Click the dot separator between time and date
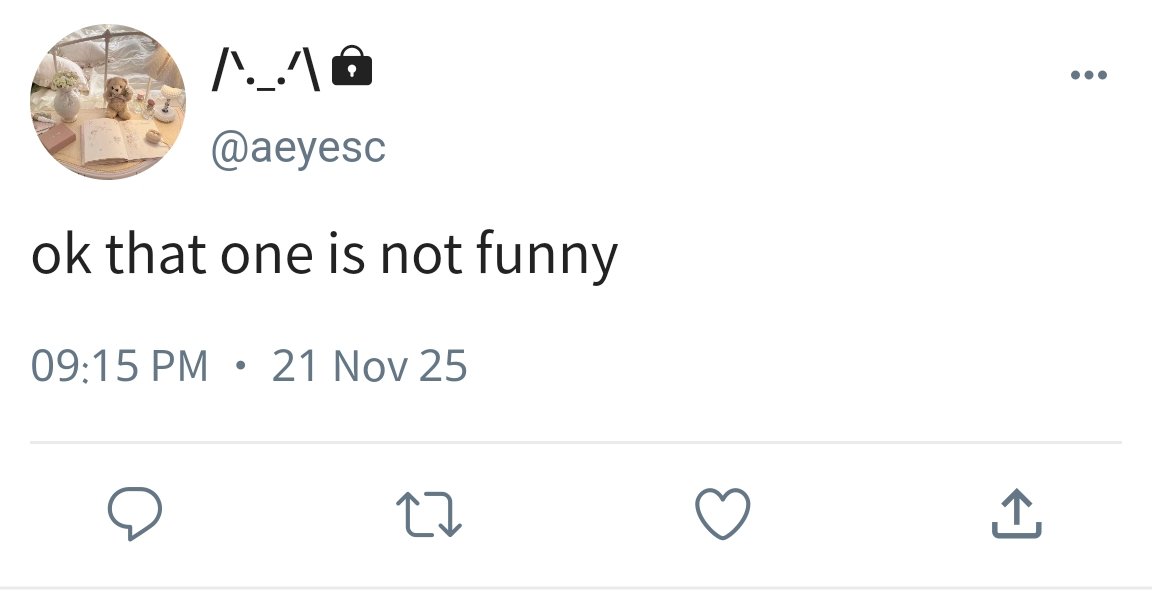This screenshot has width=1152, height=606. pyautogui.click(x=240, y=365)
